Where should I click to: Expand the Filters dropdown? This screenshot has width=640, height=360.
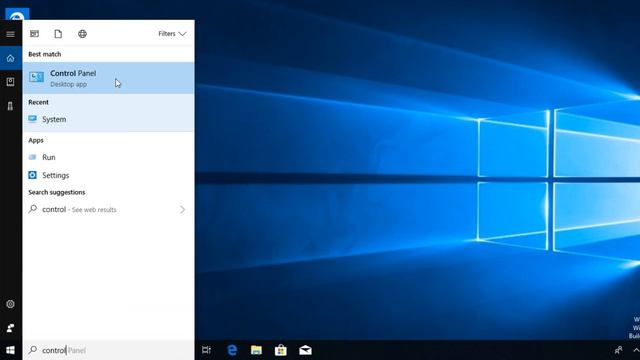[172, 34]
